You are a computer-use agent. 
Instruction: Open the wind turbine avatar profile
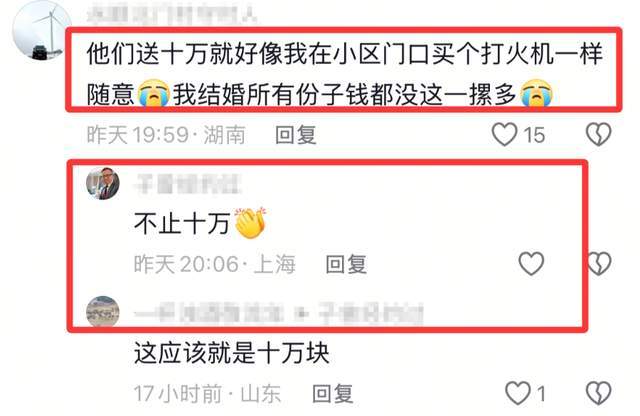click(x=42, y=31)
